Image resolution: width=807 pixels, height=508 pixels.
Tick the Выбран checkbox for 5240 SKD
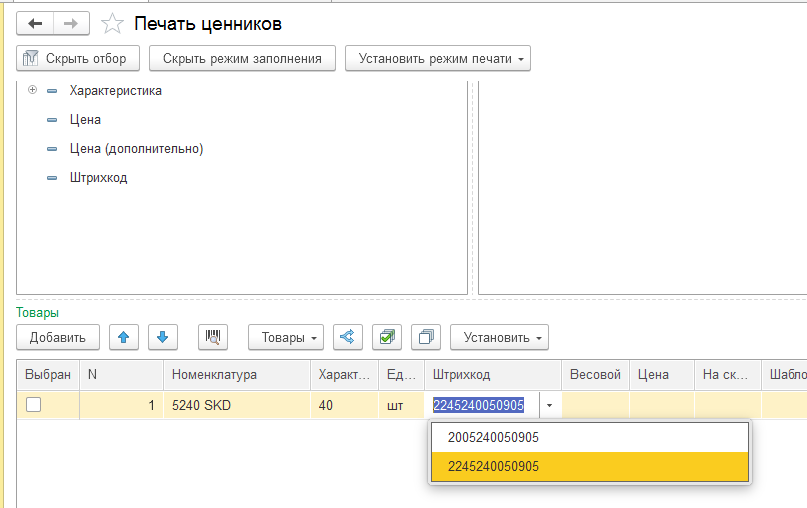(34, 405)
